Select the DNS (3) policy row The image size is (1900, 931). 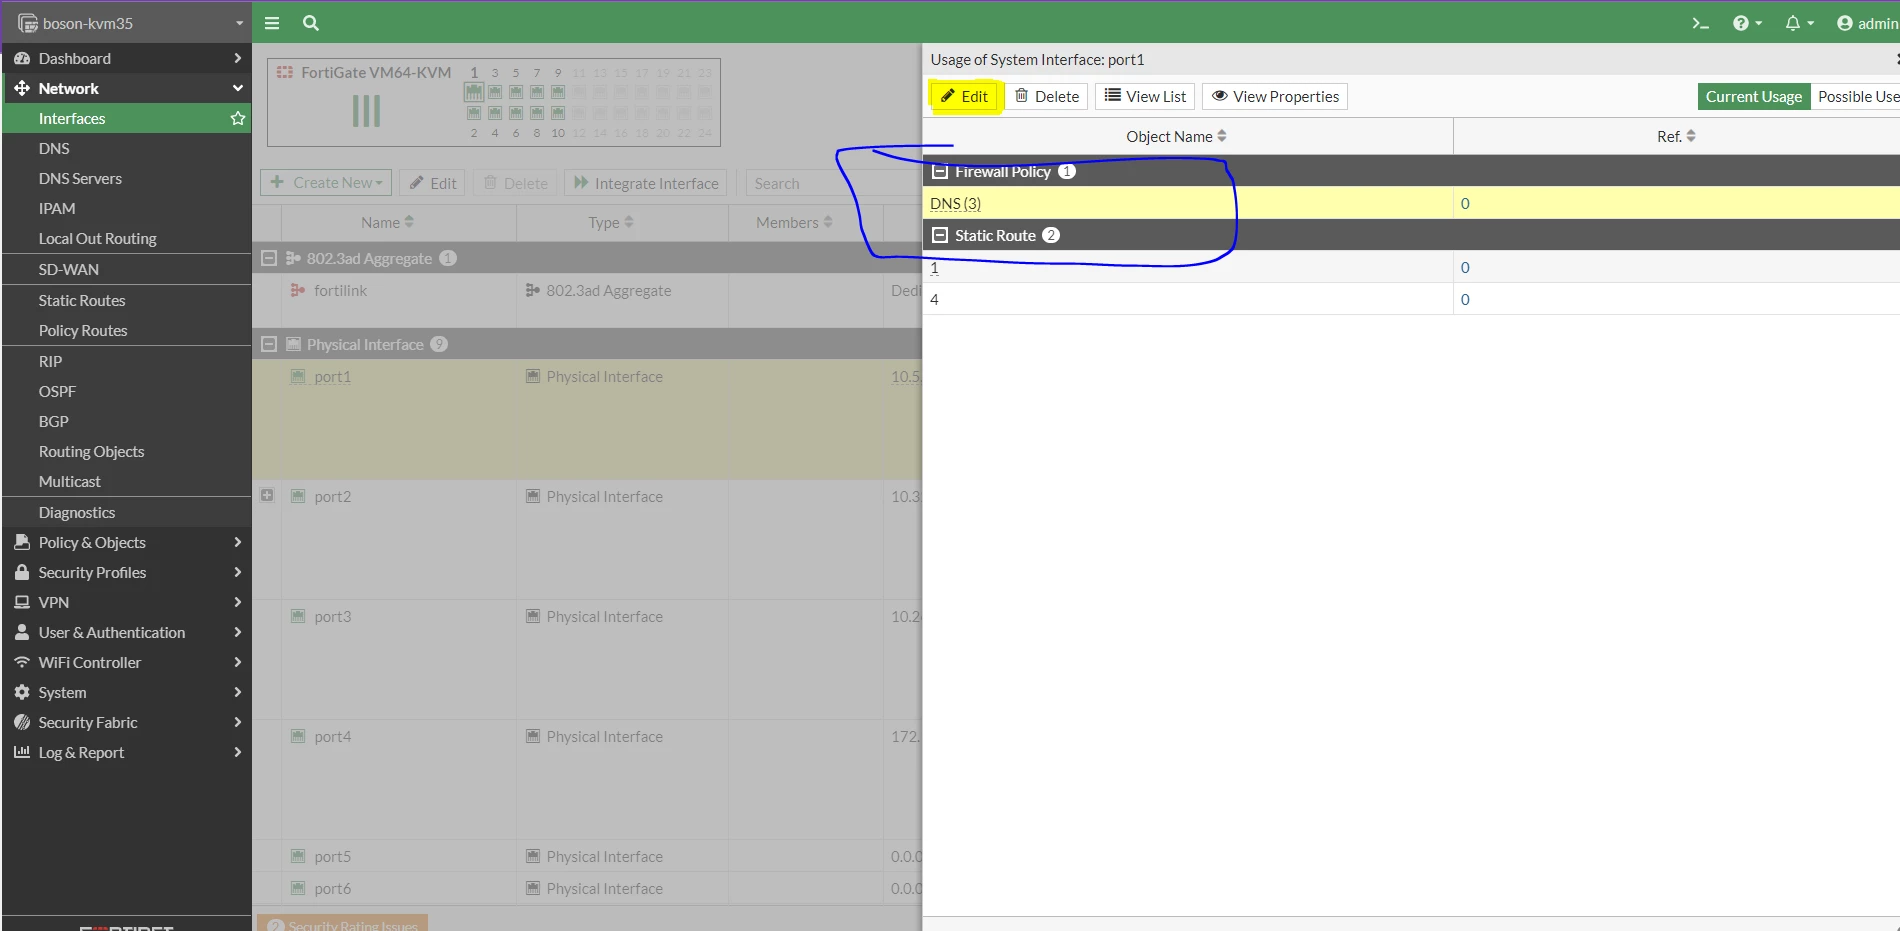point(1411,203)
